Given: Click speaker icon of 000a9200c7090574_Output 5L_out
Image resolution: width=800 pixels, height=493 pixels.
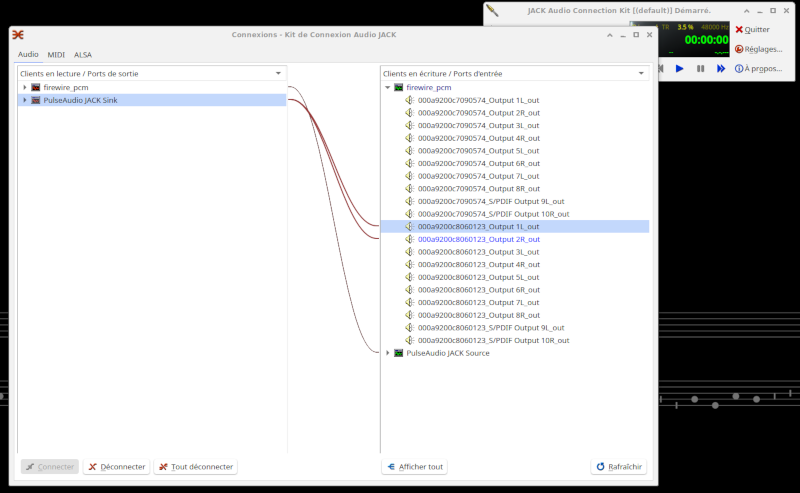Looking at the screenshot, I should tap(410, 151).
